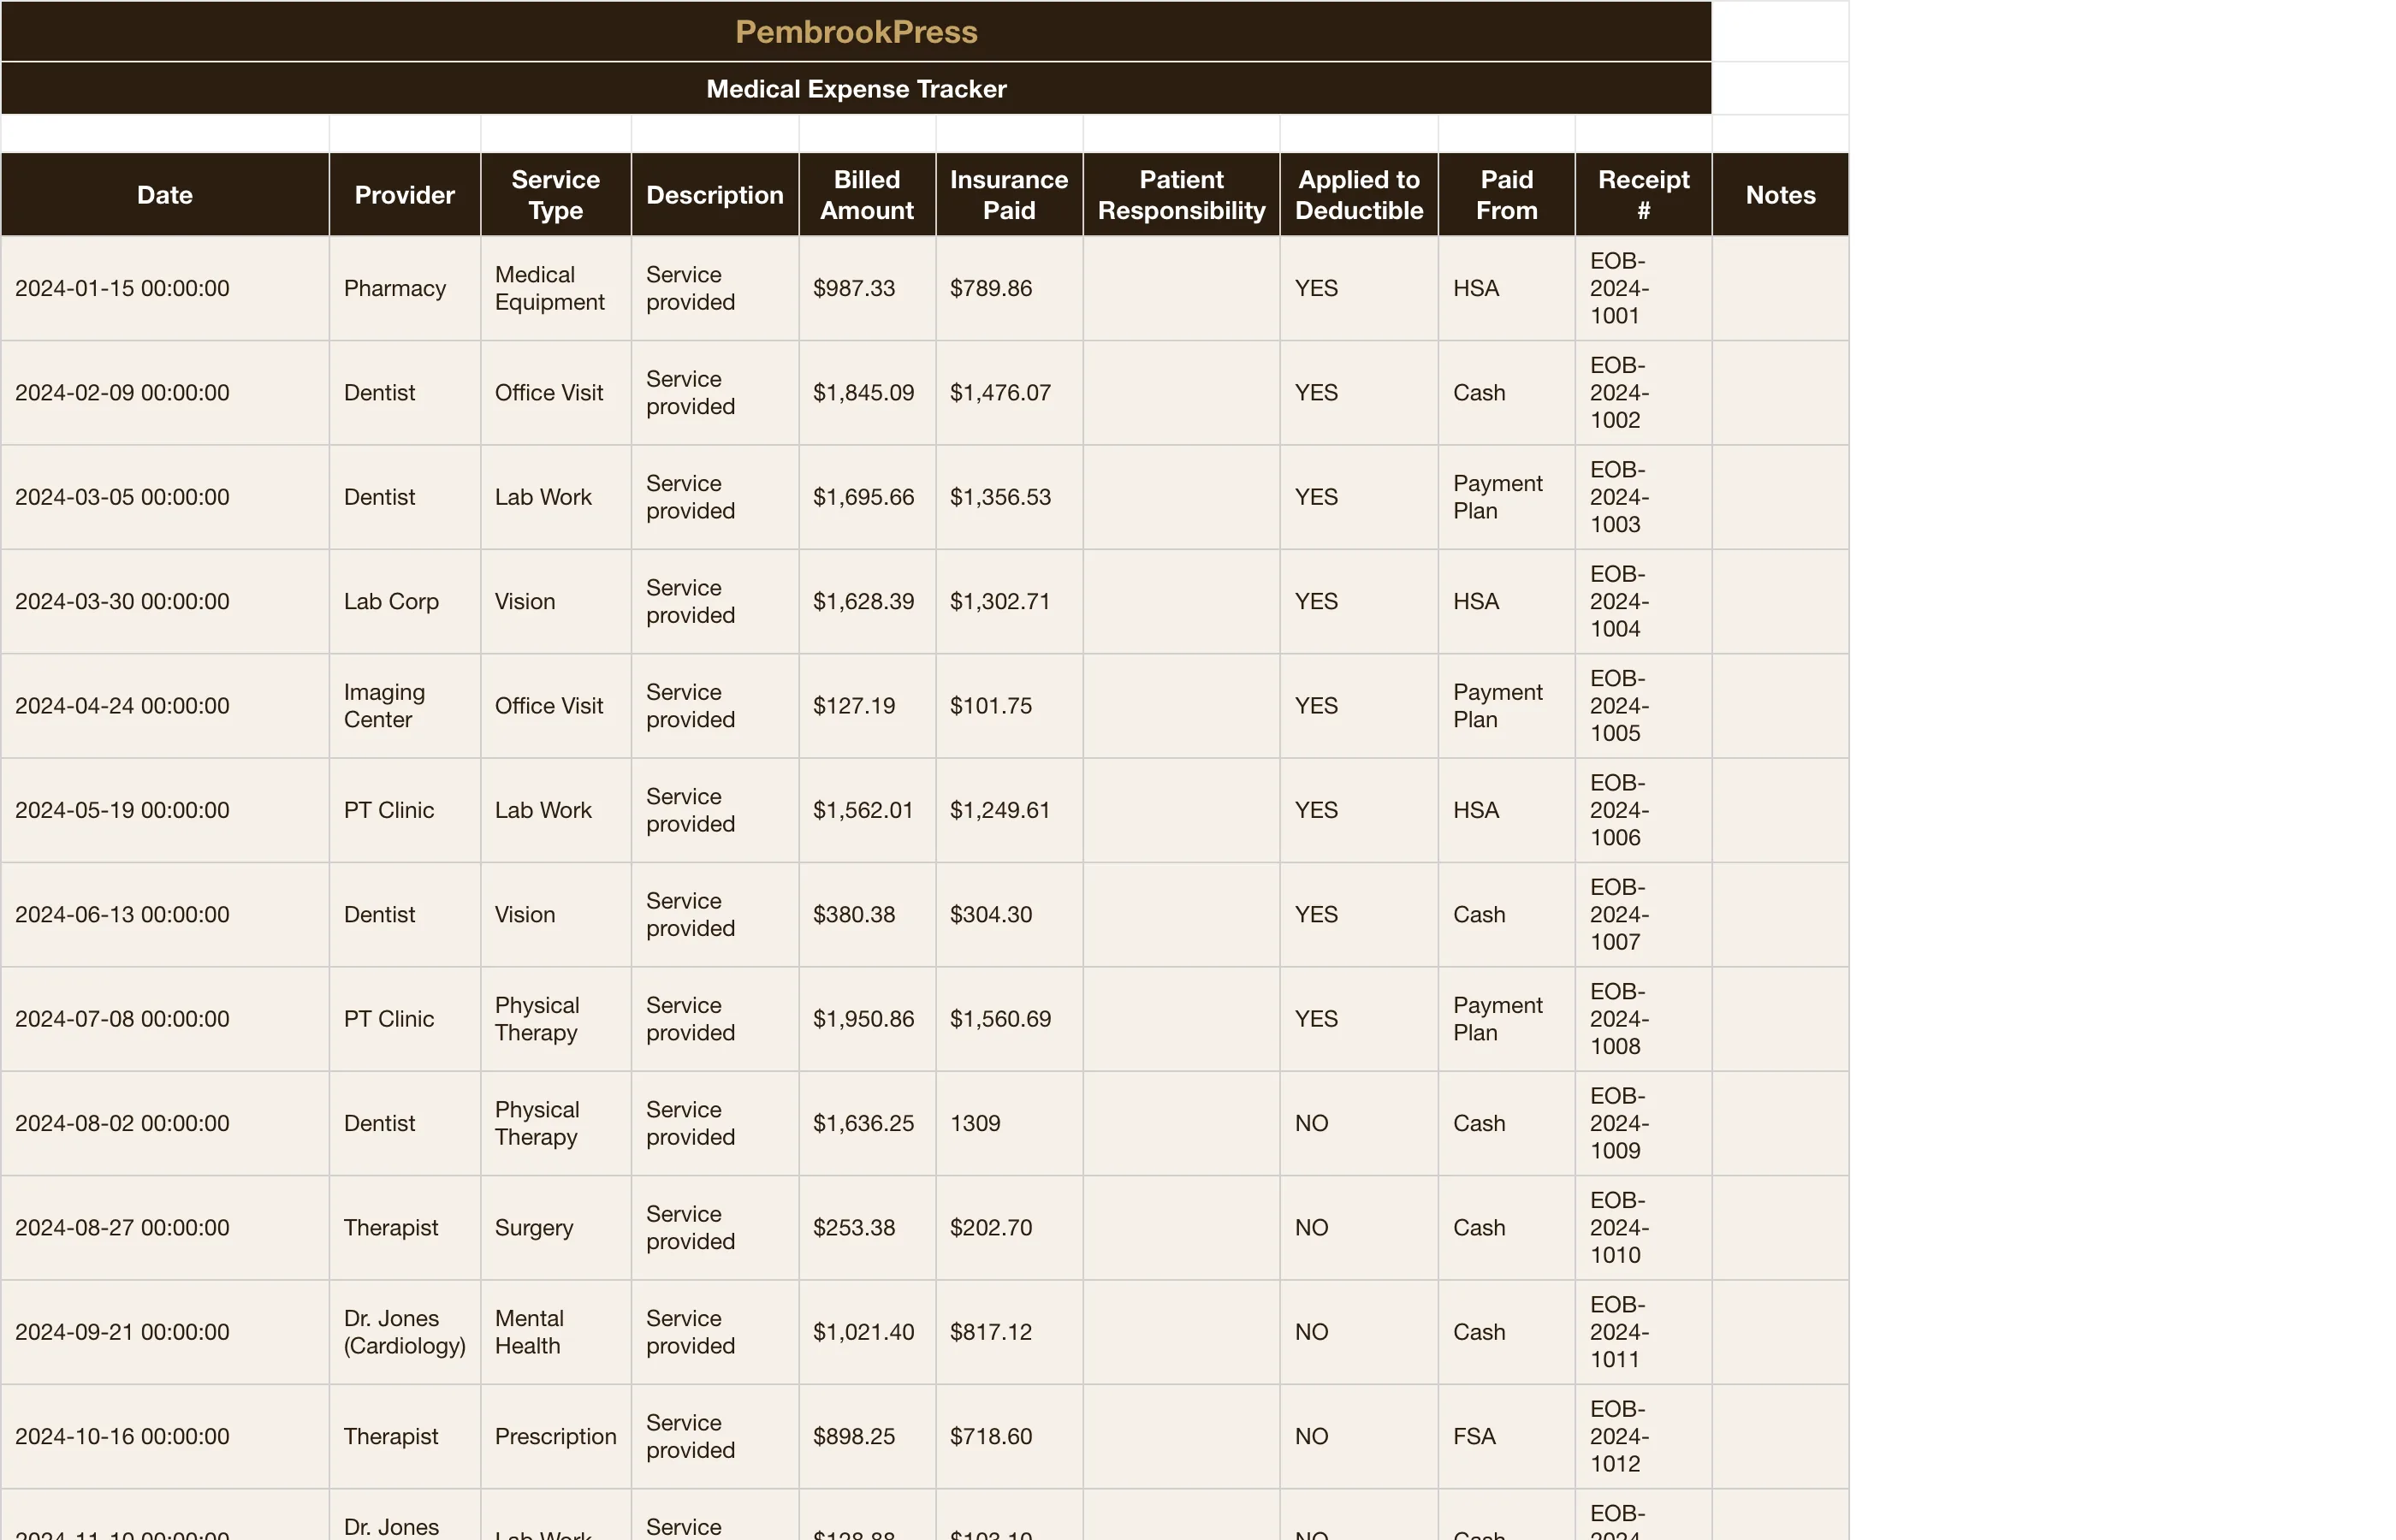The width and height of the screenshot is (2396, 1540).
Task: Select billed amount $898.25
Action: tap(867, 1436)
